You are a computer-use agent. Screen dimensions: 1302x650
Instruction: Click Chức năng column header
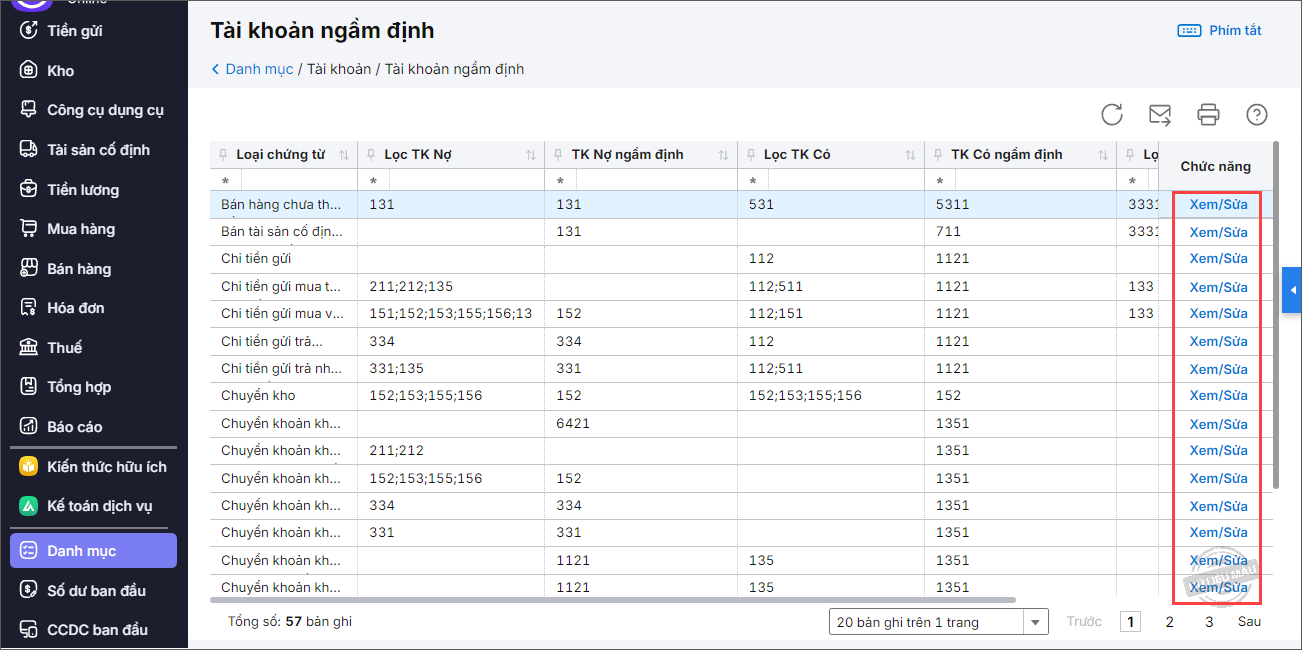[x=1215, y=166]
